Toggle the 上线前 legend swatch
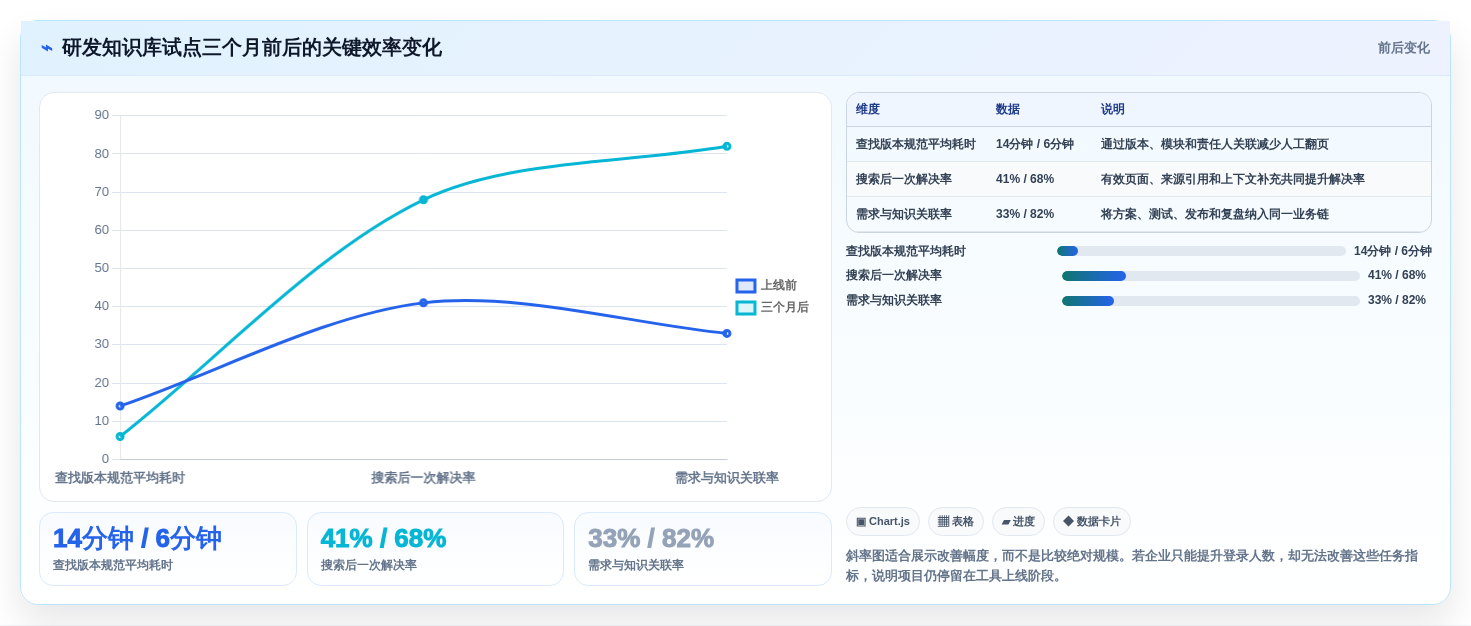The width and height of the screenshot is (1471, 626). point(746,286)
